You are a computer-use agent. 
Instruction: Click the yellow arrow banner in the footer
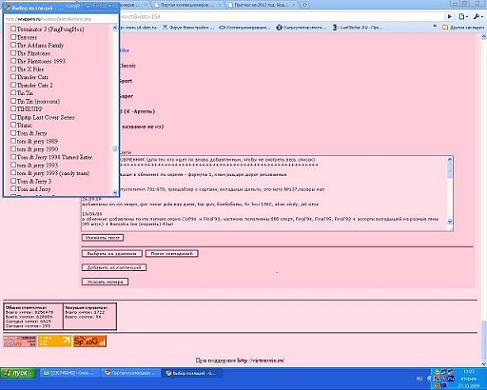click(x=55, y=341)
